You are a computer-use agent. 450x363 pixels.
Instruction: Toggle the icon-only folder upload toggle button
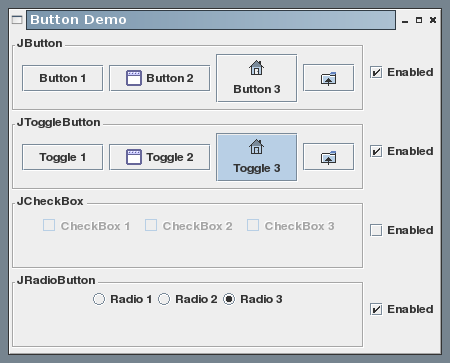[x=328, y=157]
